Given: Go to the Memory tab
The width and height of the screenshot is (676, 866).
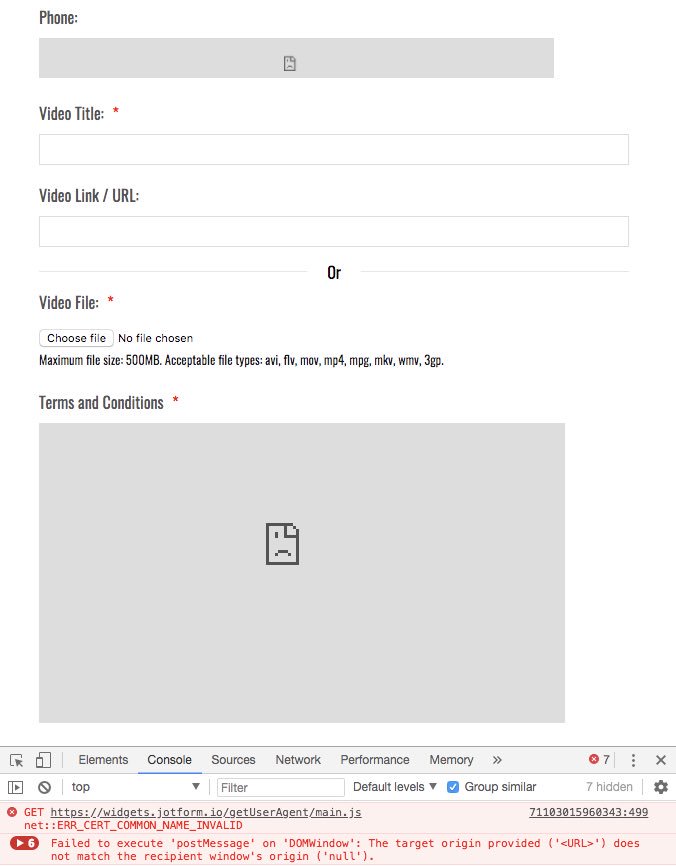Looking at the screenshot, I should pyautogui.click(x=451, y=760).
